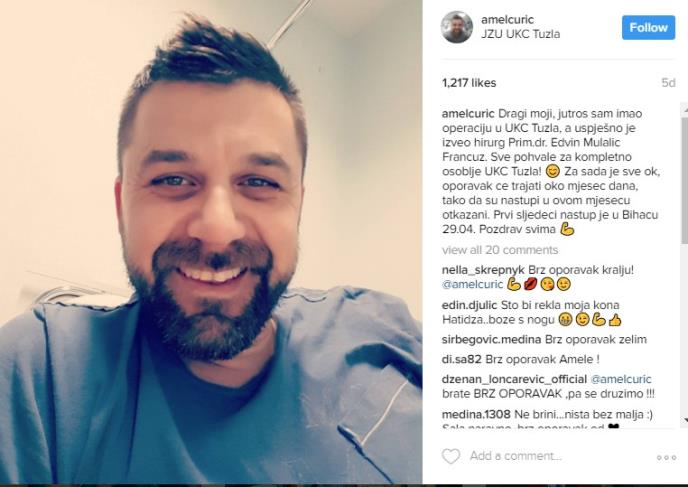Follow the amelcuric account
The height and width of the screenshot is (487, 688).
(x=648, y=27)
